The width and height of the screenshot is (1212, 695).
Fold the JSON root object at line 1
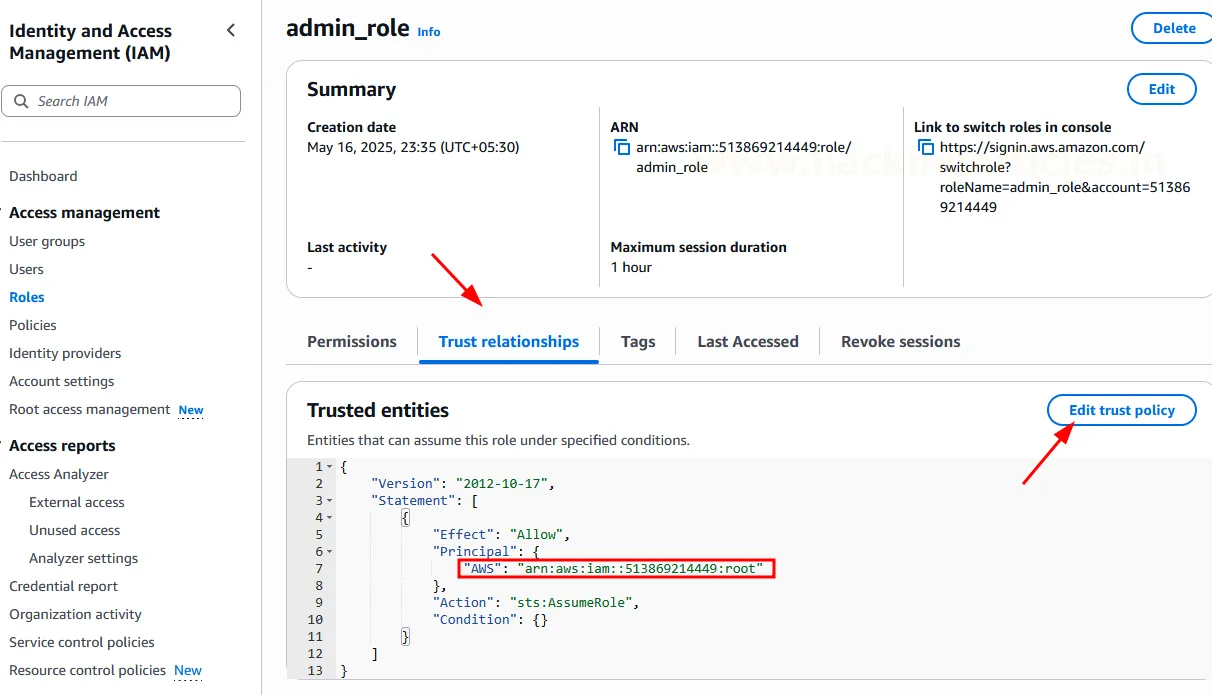click(331, 467)
